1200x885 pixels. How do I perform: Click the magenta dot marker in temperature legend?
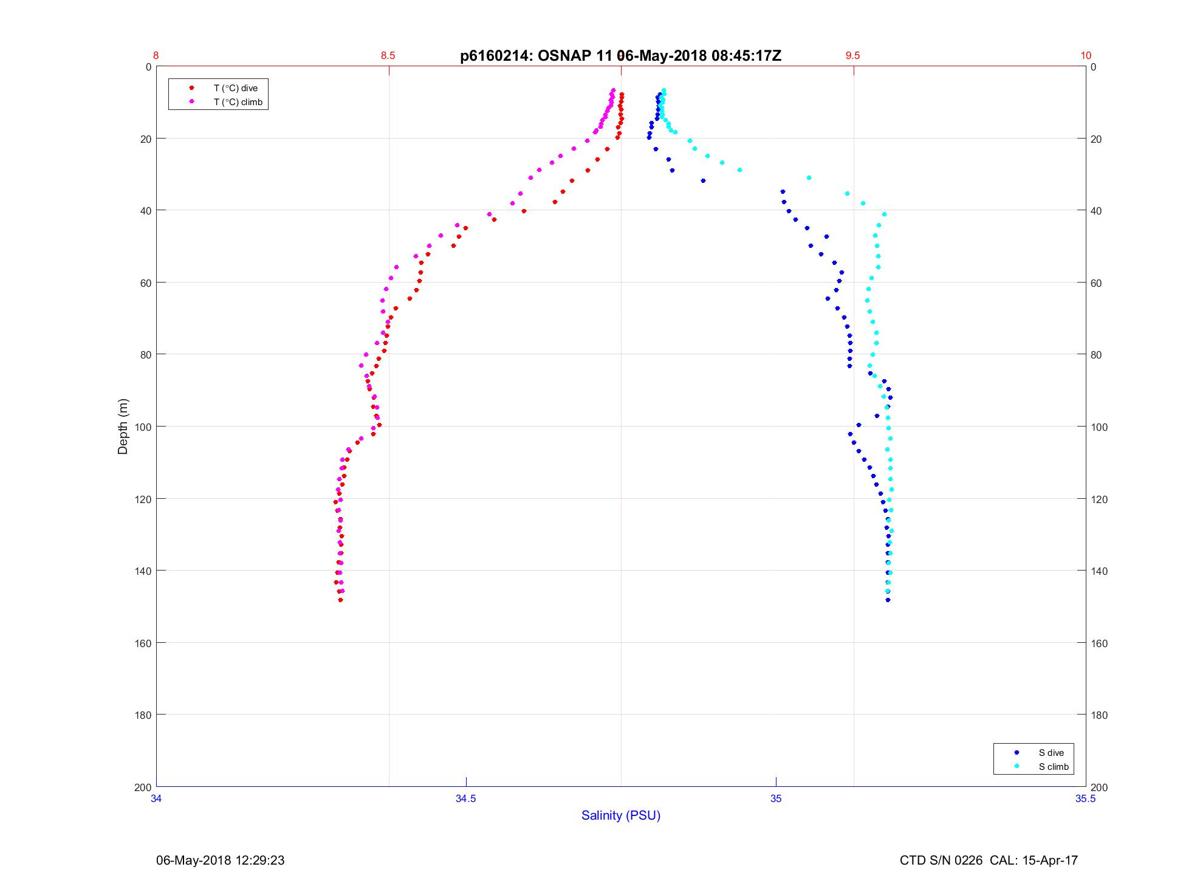coord(191,102)
